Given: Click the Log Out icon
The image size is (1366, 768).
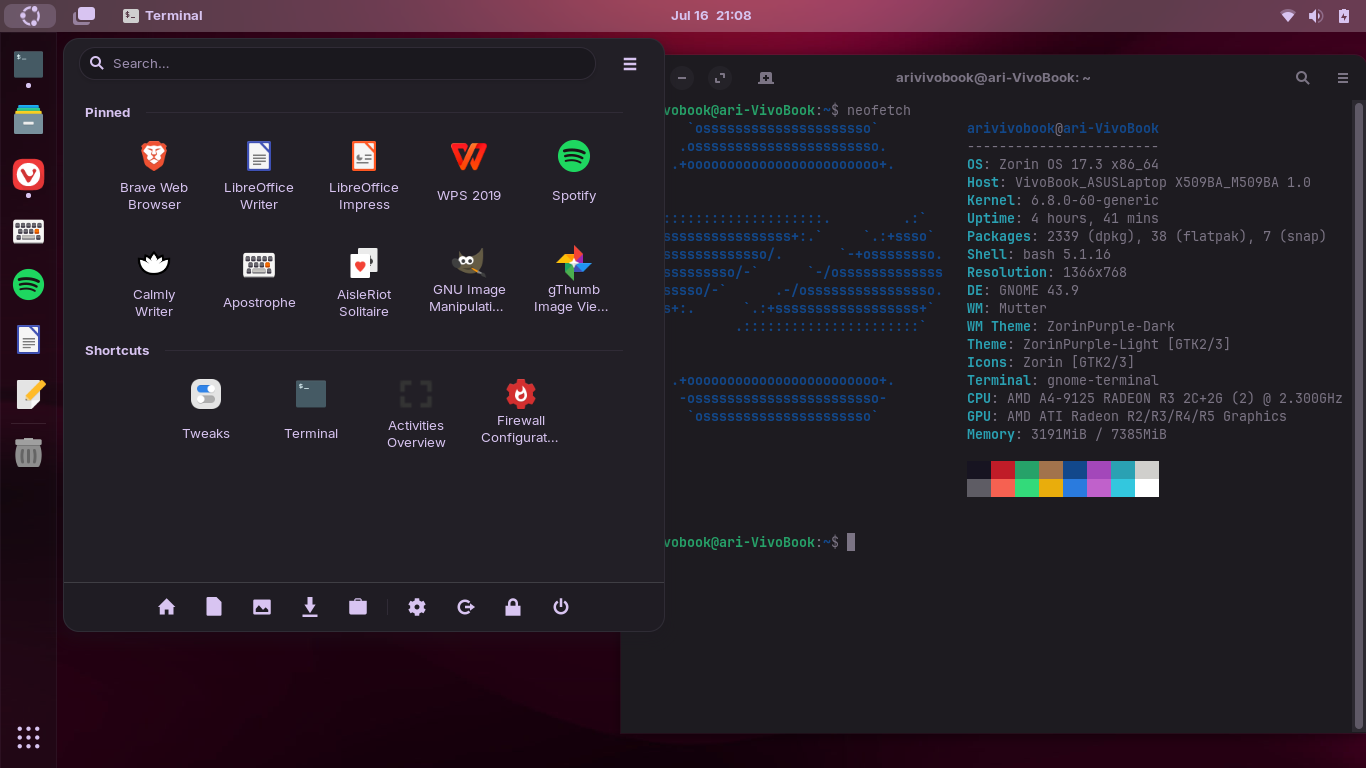Looking at the screenshot, I should tap(465, 607).
